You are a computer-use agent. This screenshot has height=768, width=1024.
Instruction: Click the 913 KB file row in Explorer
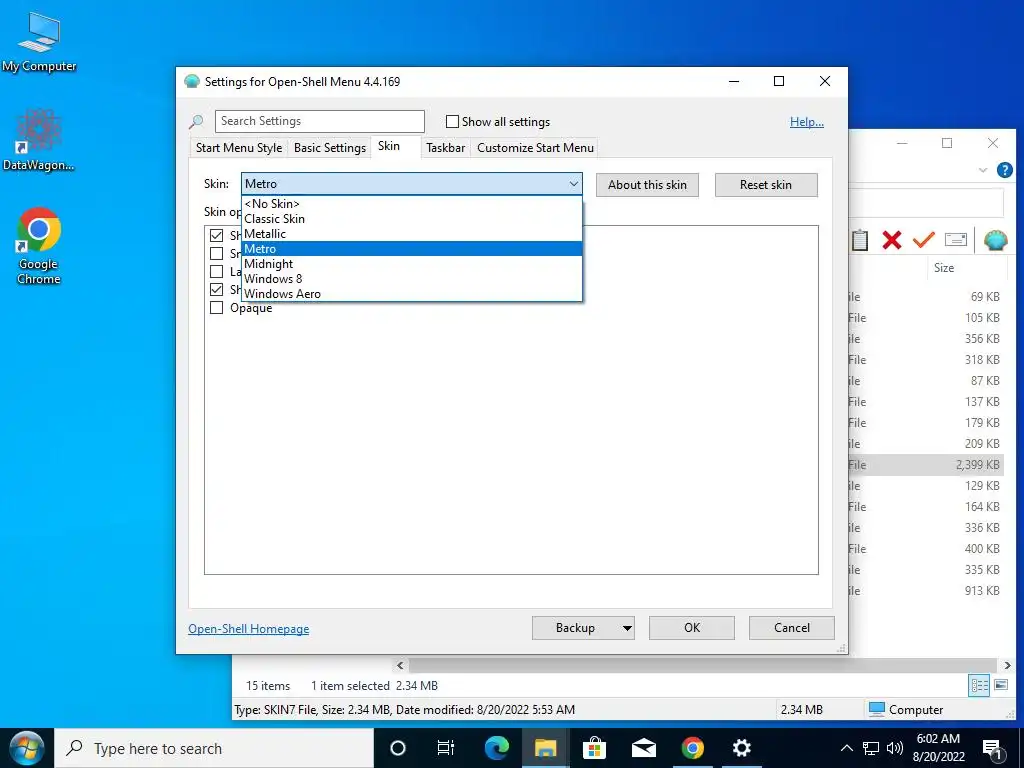(x=926, y=591)
